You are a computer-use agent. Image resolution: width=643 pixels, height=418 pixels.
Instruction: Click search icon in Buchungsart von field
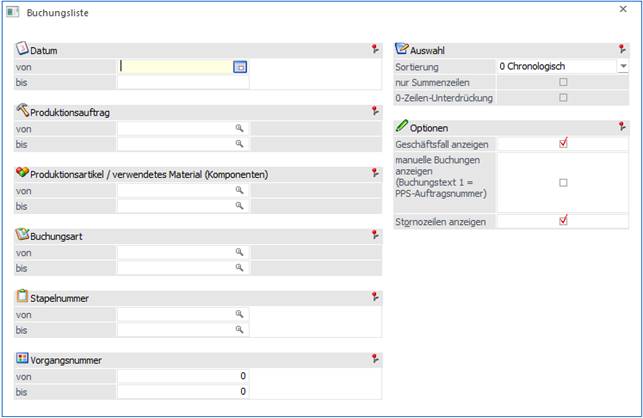(240, 253)
